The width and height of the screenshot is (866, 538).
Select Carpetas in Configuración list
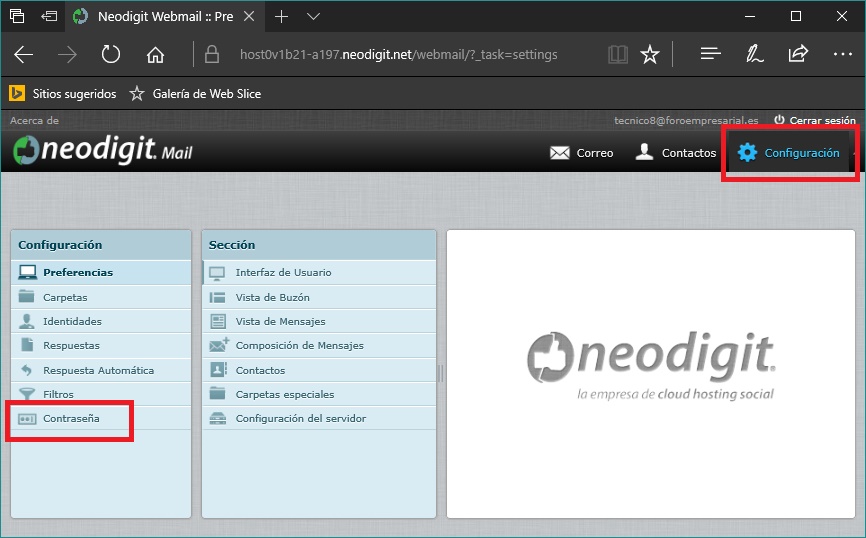pos(101,297)
